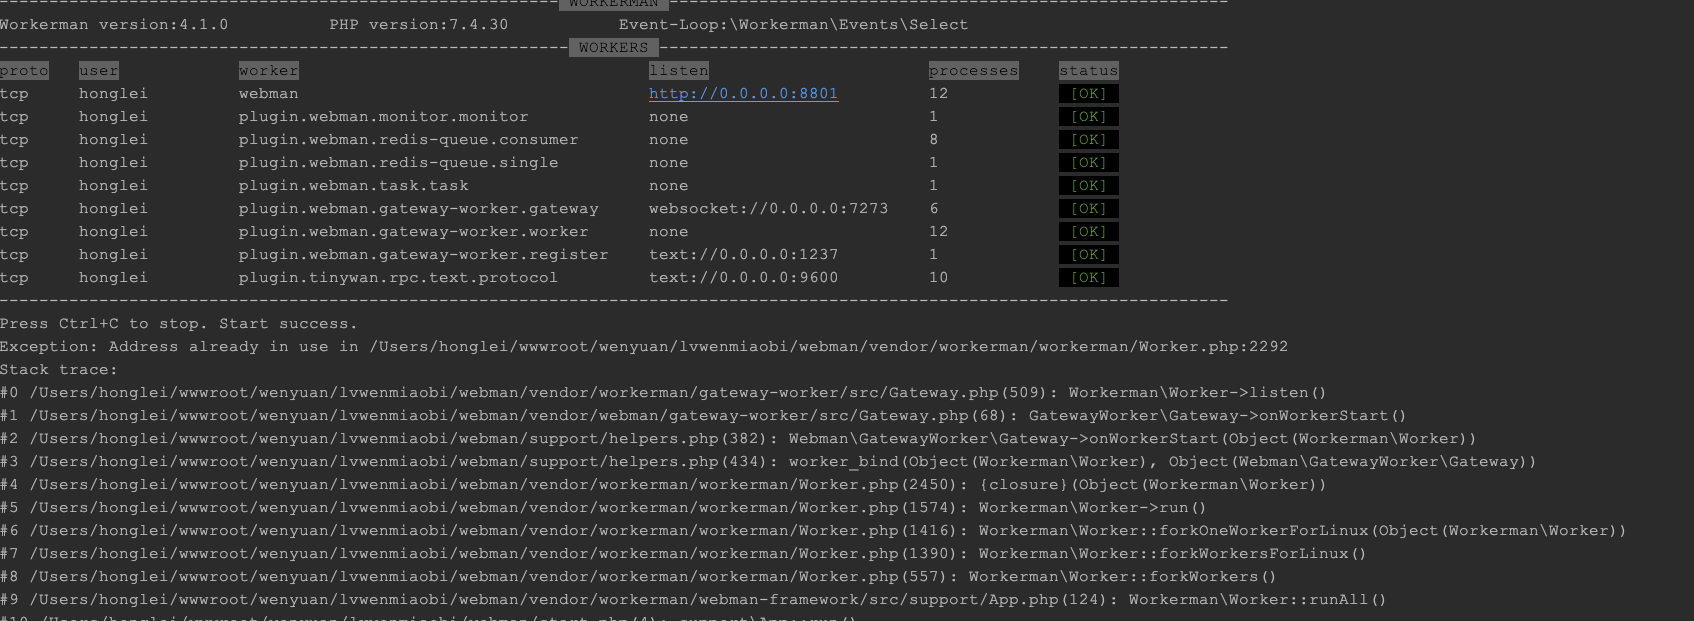The image size is (1694, 621).
Task: Click the 'Stack trace:' line
Action: [59, 370]
